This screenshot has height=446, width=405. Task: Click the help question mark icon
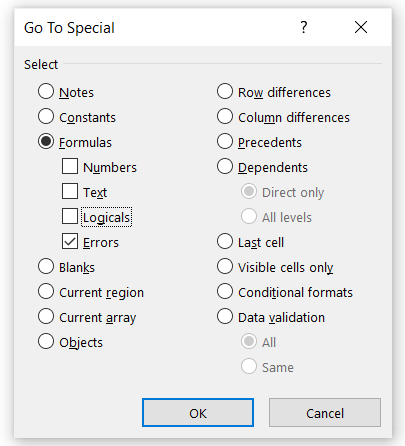[303, 27]
